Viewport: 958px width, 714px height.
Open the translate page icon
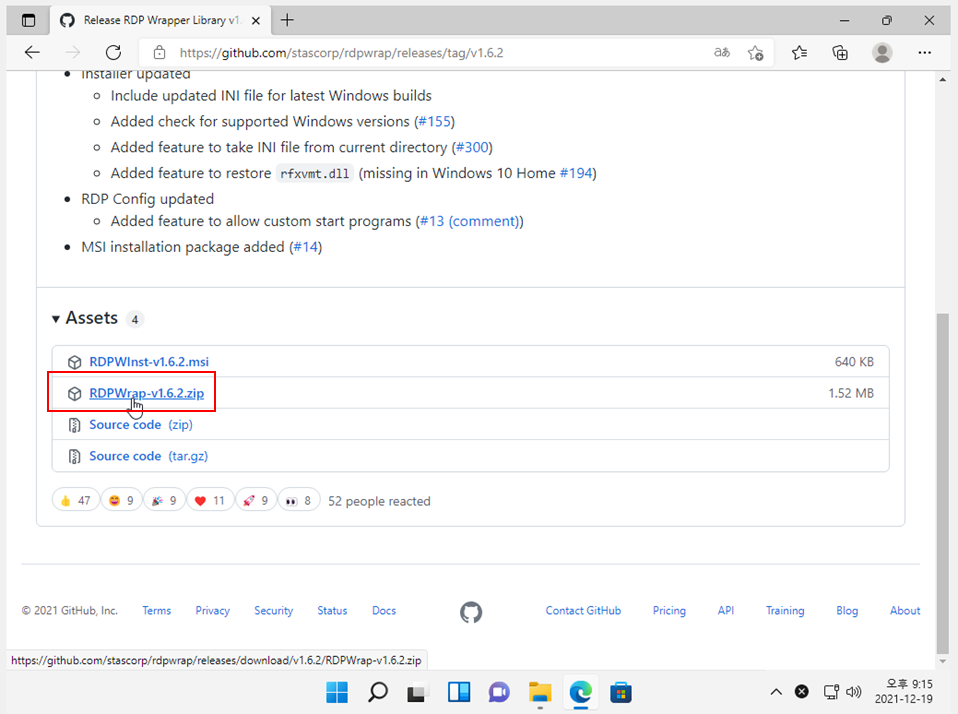click(722, 53)
